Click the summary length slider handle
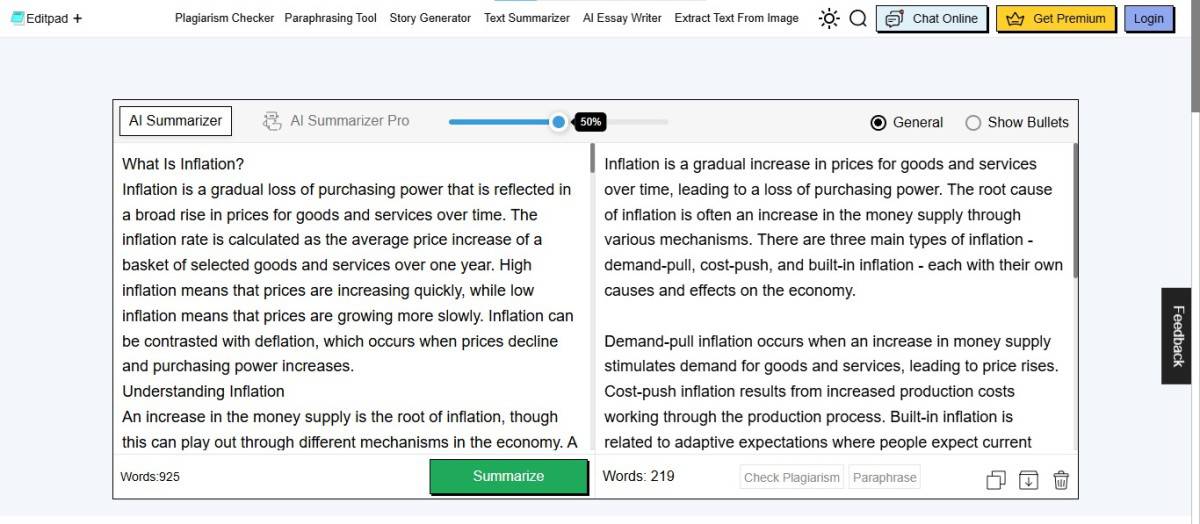The height and width of the screenshot is (524, 1200). [x=559, y=122]
